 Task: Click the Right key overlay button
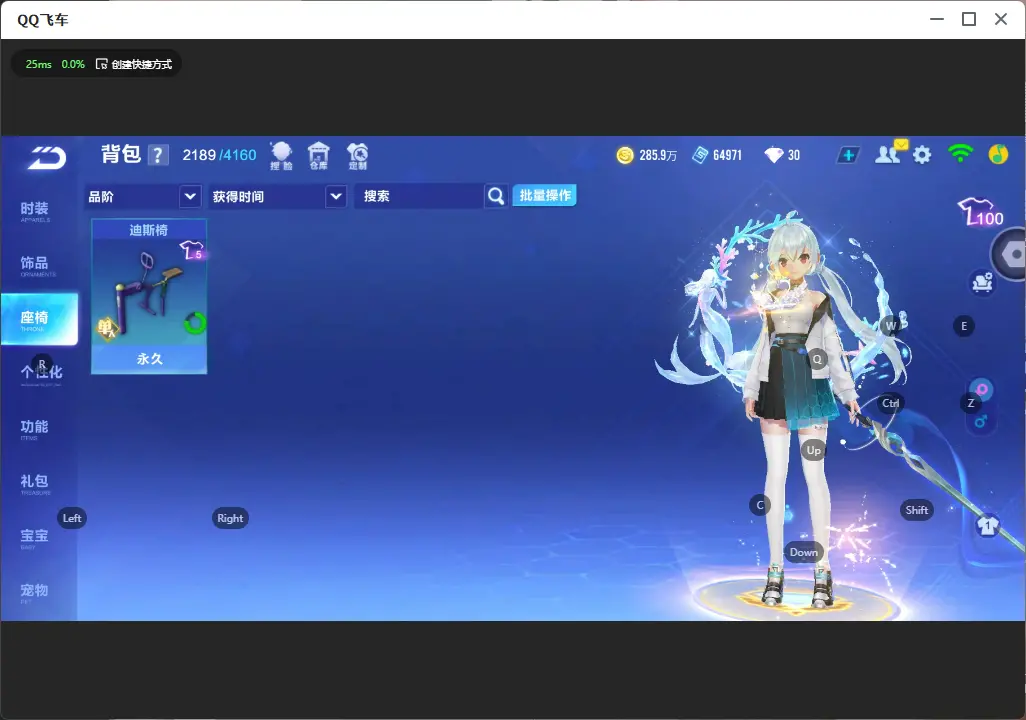(x=230, y=518)
